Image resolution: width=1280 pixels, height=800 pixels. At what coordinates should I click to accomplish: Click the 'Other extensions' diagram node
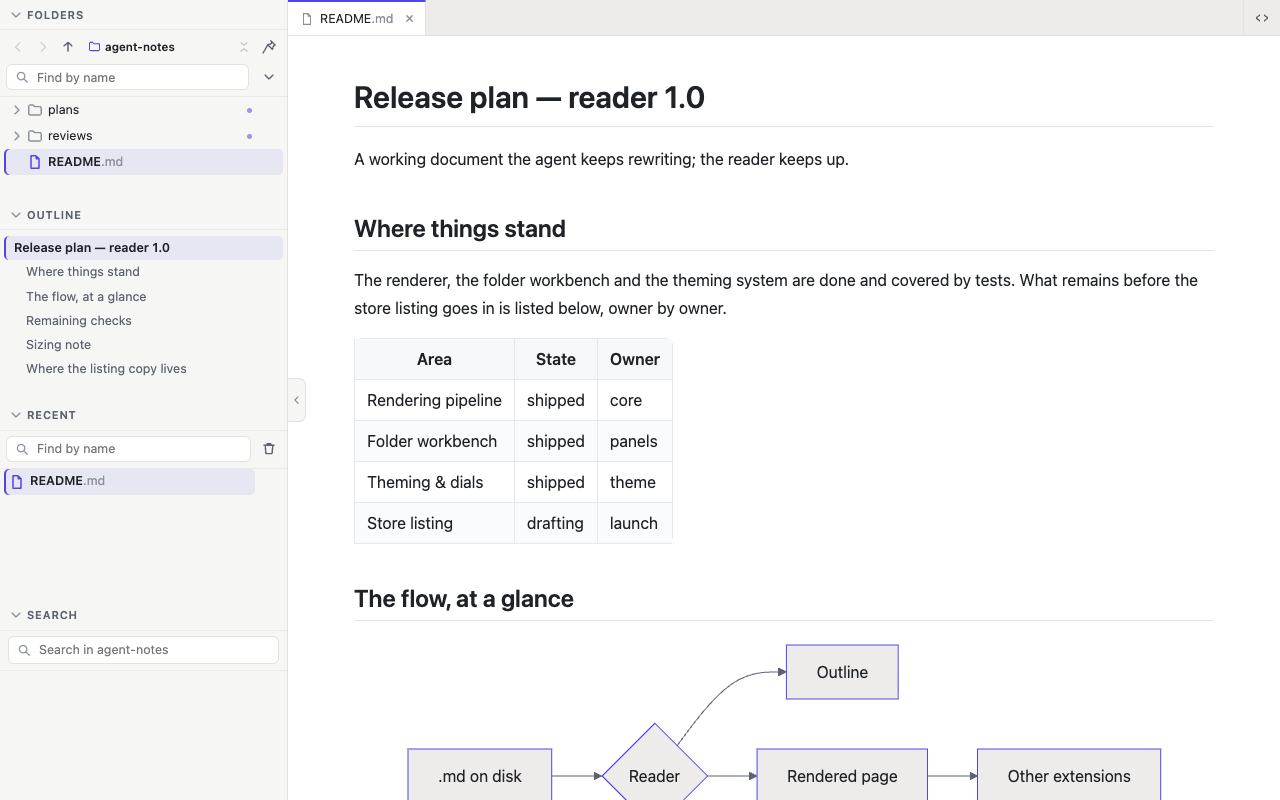coord(1069,775)
